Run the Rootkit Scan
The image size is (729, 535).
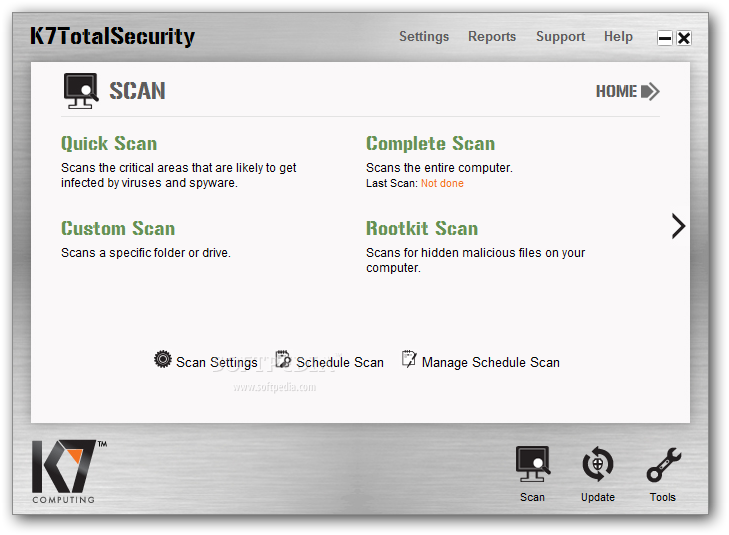[422, 228]
